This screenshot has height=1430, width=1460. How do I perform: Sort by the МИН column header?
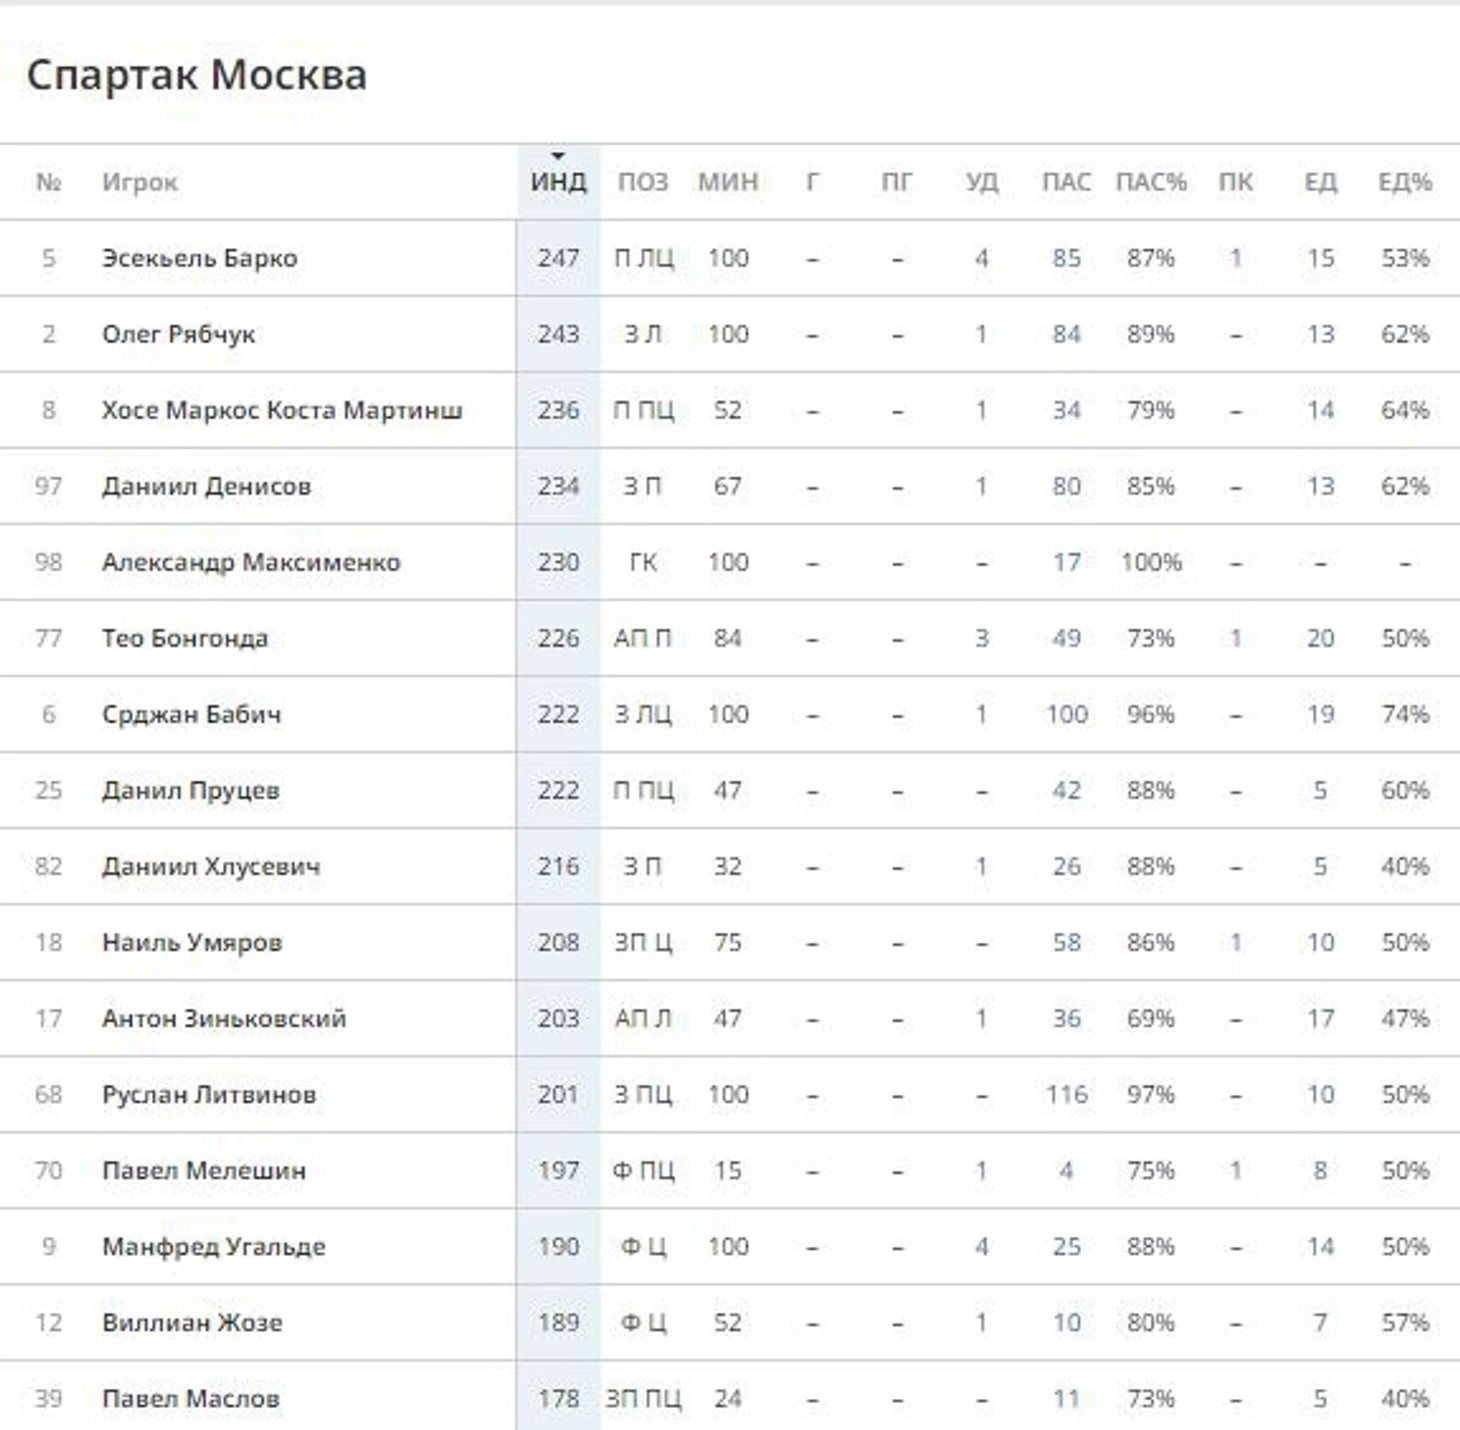(727, 182)
